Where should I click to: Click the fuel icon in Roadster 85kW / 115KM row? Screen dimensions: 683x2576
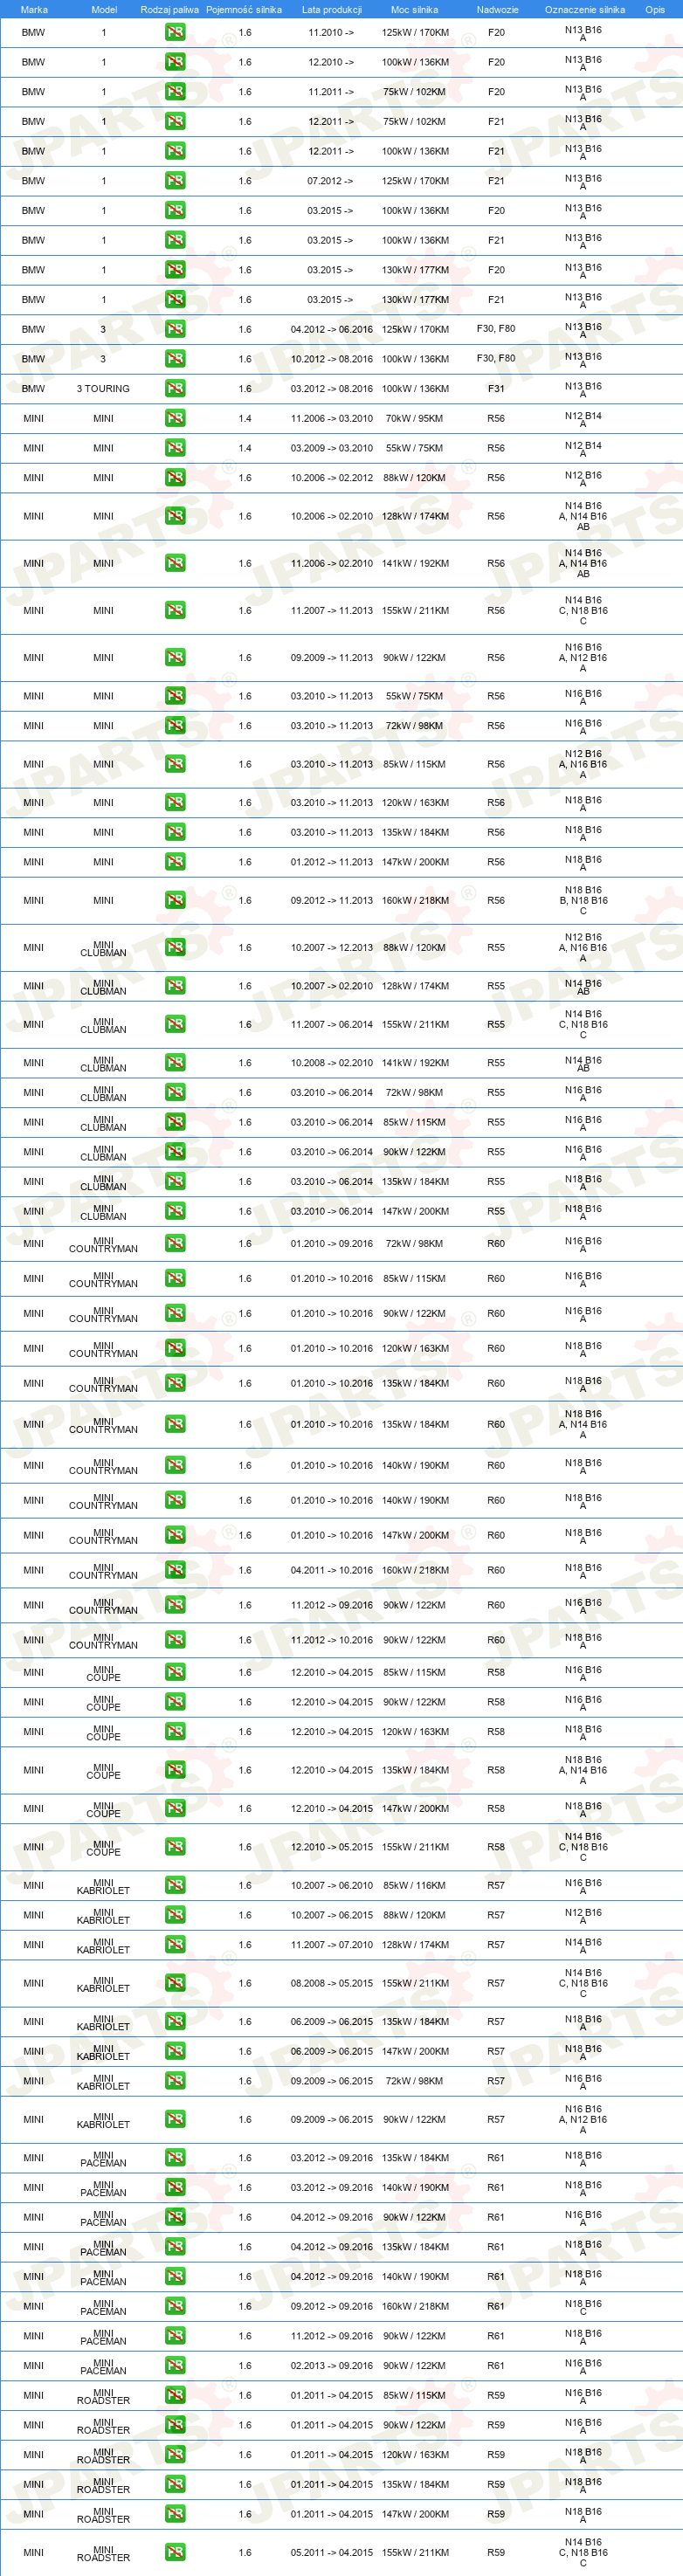175,2395
